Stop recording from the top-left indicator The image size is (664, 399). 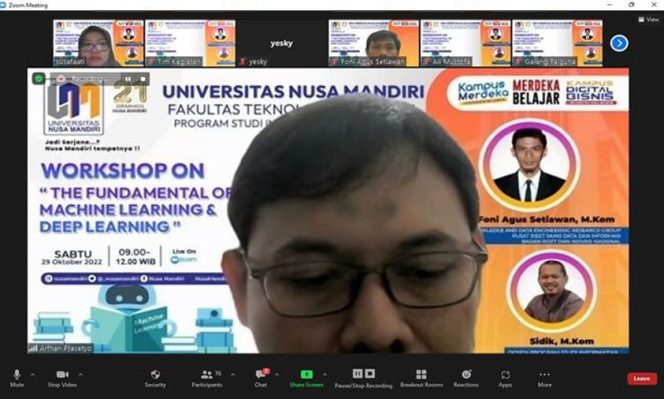pyautogui.click(x=143, y=79)
